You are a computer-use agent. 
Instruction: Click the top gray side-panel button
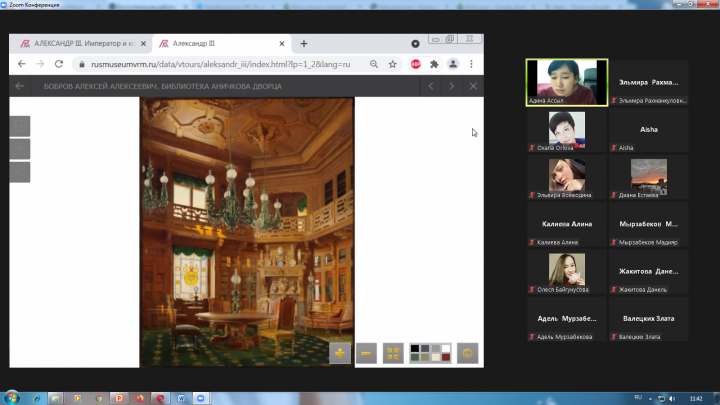pyautogui.click(x=20, y=126)
